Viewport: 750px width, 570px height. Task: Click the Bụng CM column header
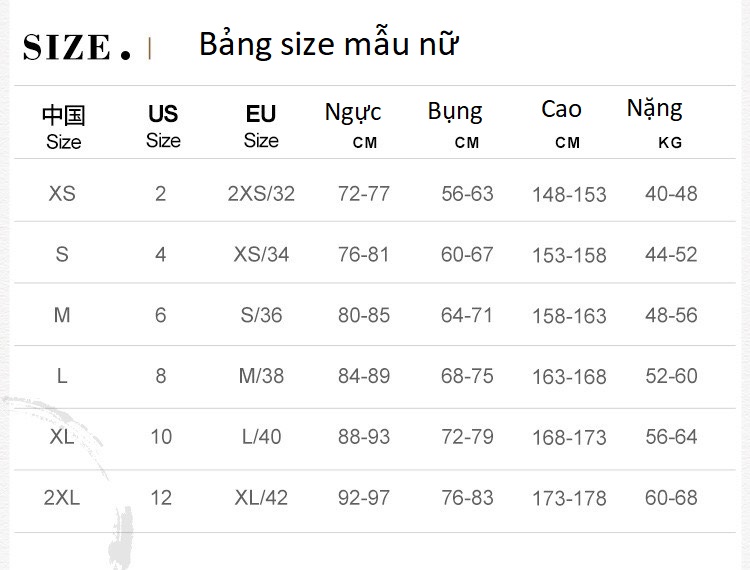[x=455, y=124]
